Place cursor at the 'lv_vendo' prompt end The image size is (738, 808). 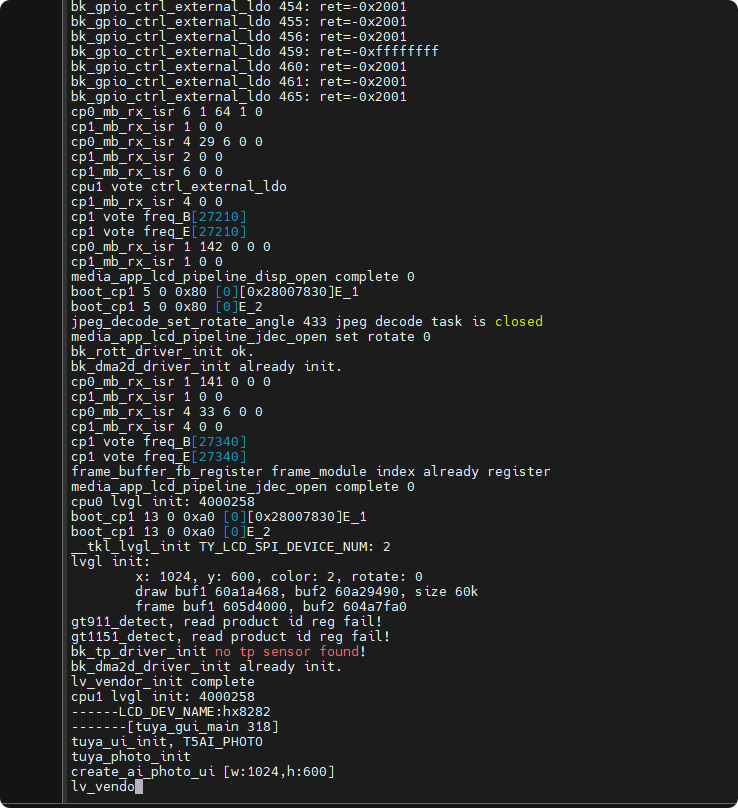click(139, 786)
